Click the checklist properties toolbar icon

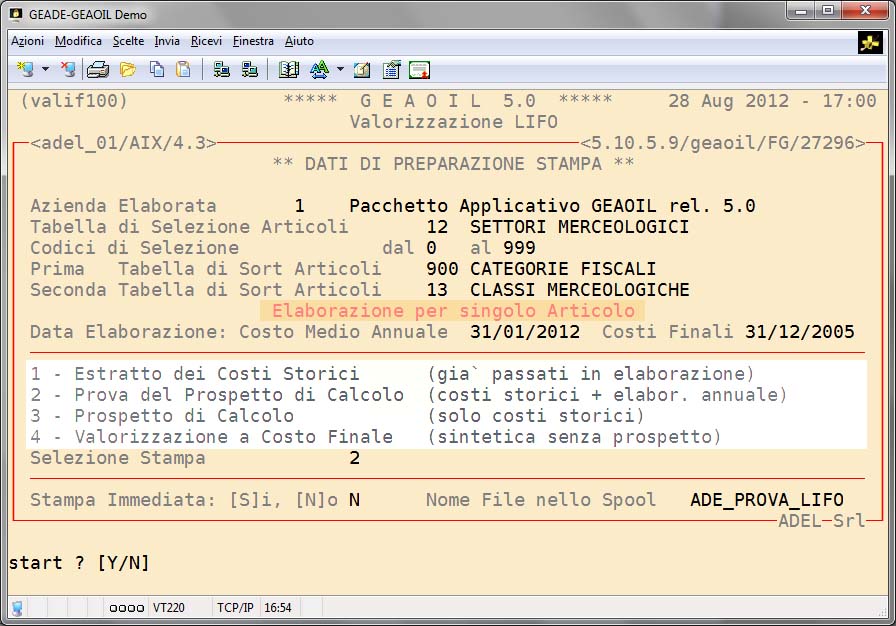pos(391,70)
